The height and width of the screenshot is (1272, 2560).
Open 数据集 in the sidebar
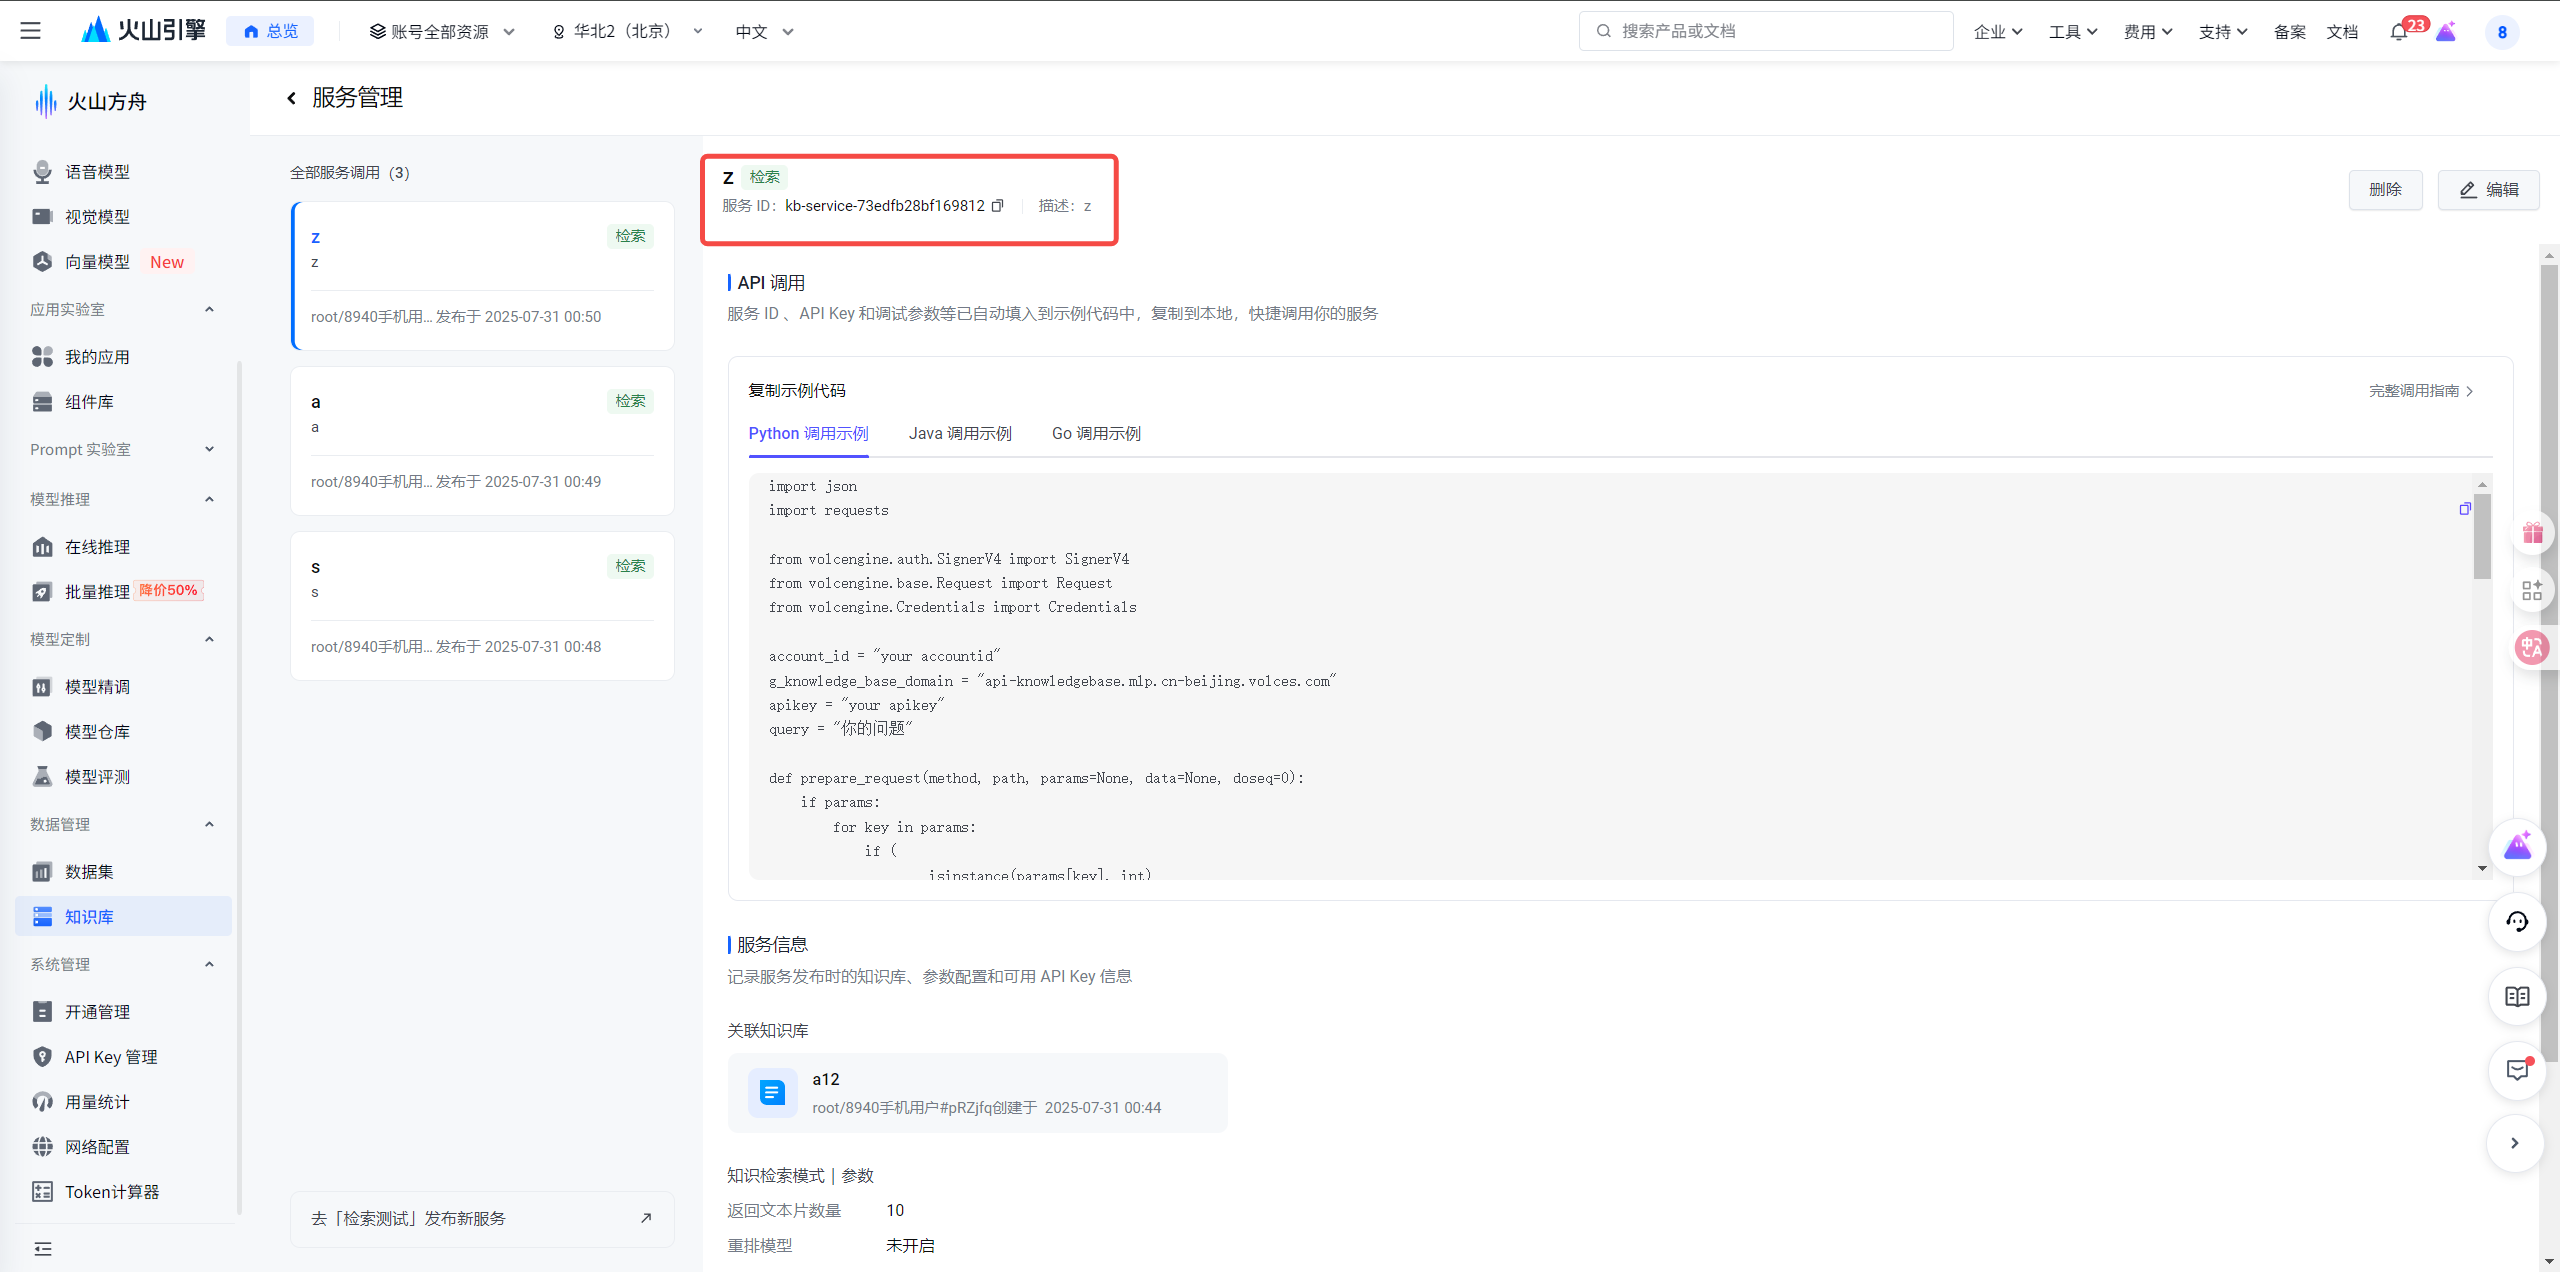[123, 872]
